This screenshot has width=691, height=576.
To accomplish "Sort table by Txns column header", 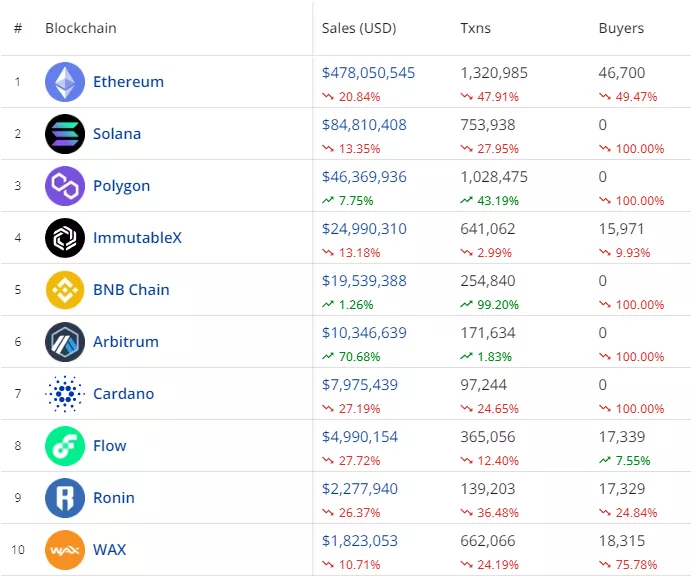I will point(477,28).
